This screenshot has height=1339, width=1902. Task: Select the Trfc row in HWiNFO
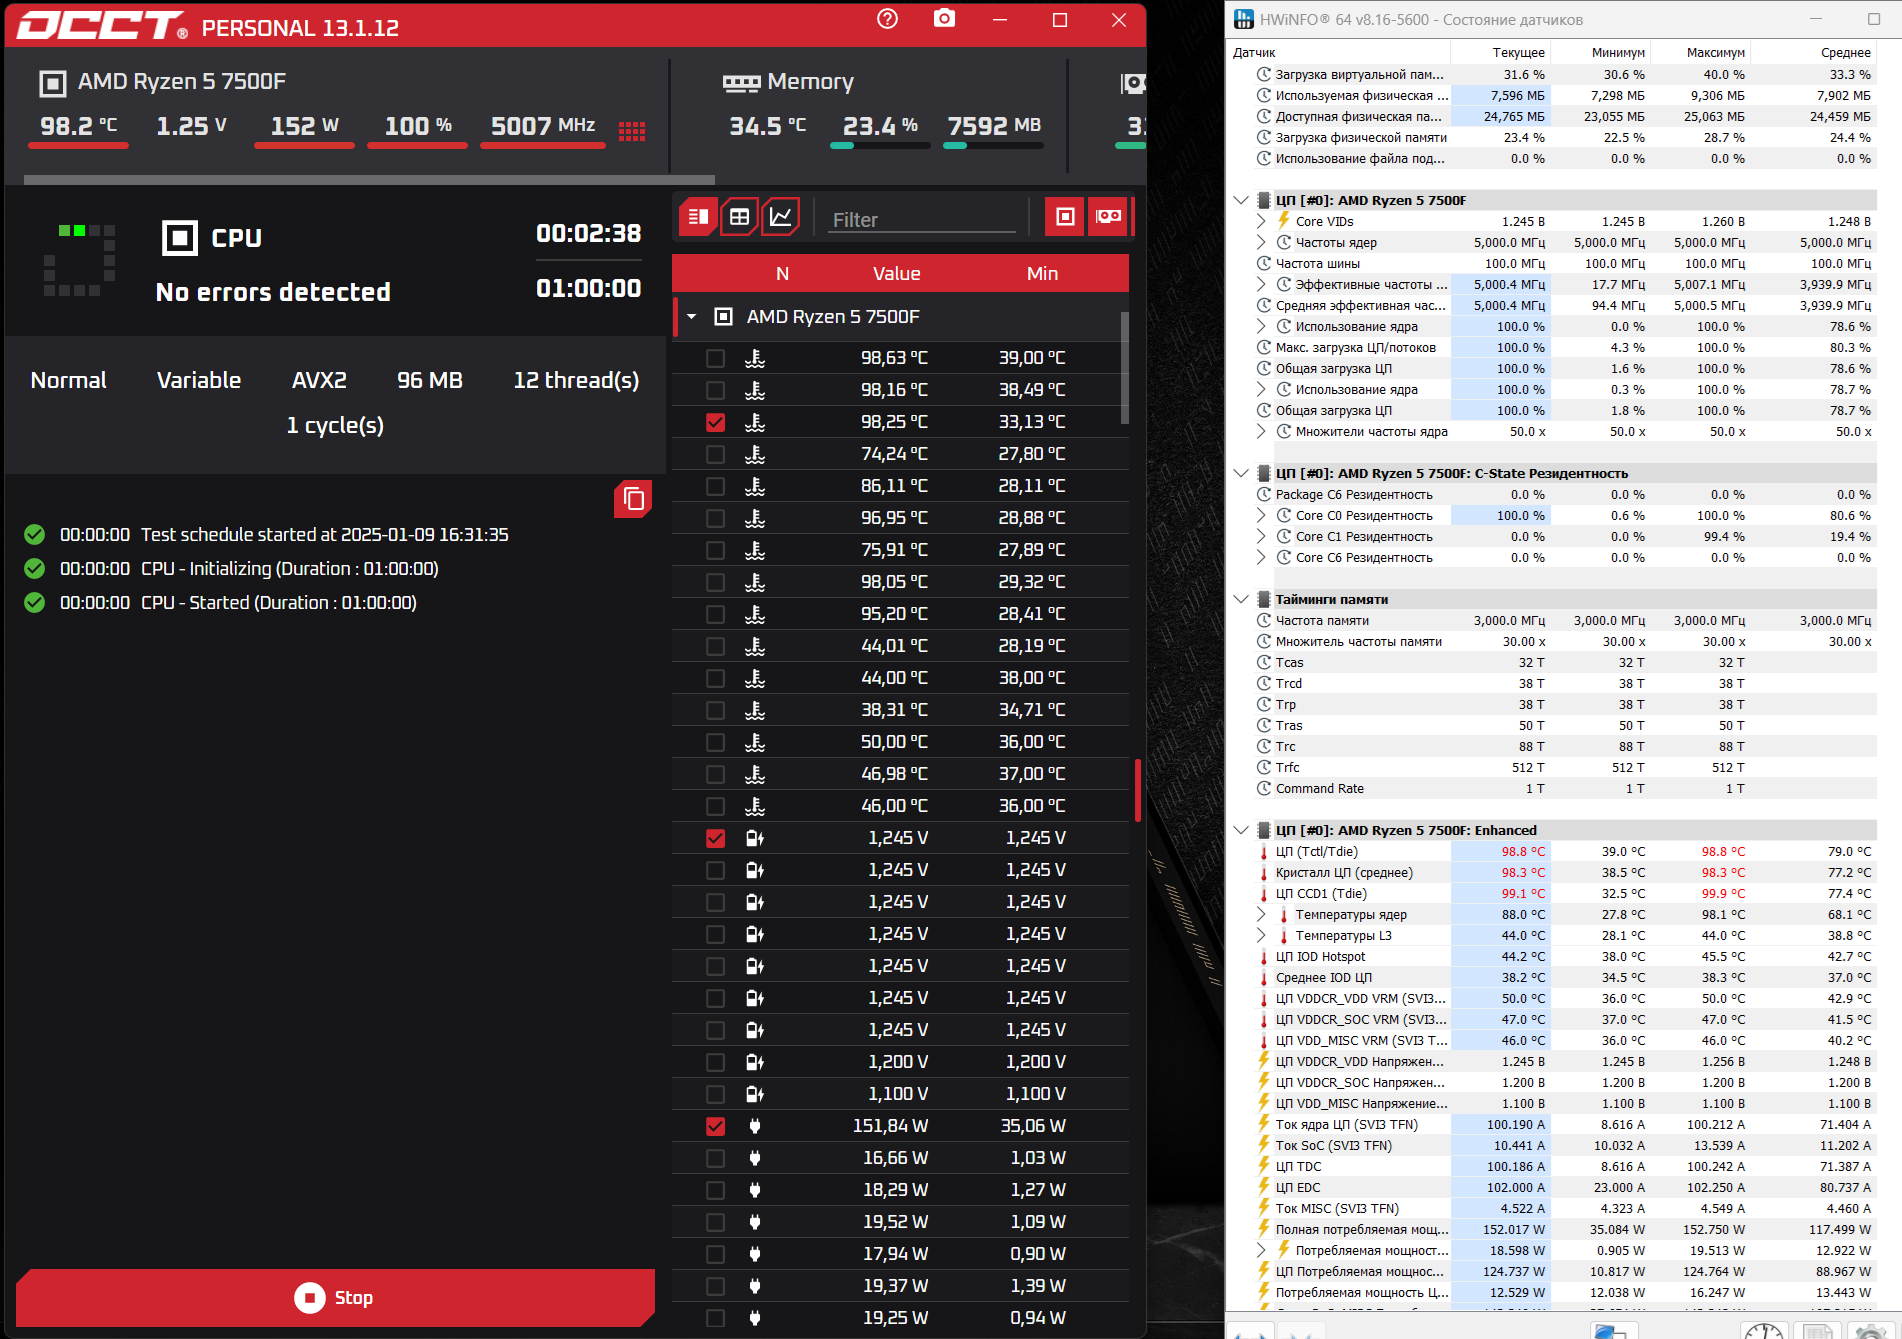(1563, 767)
